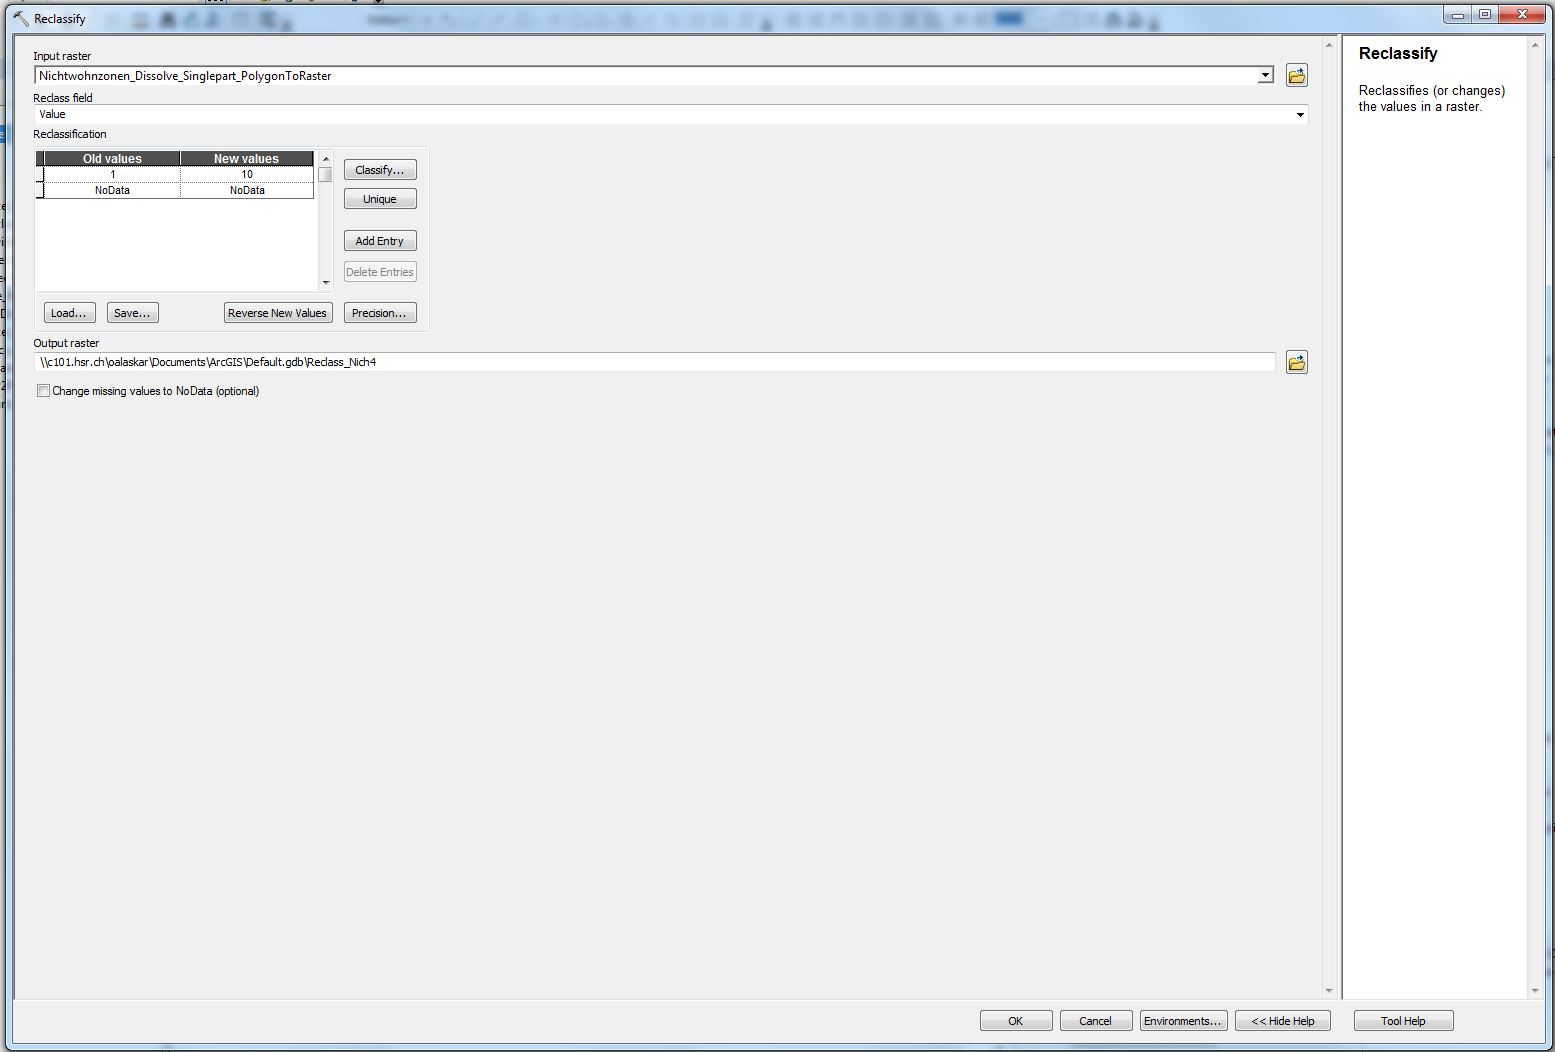This screenshot has height=1052, width=1555.
Task: Open the Input raster dropdown list
Action: [1265, 76]
